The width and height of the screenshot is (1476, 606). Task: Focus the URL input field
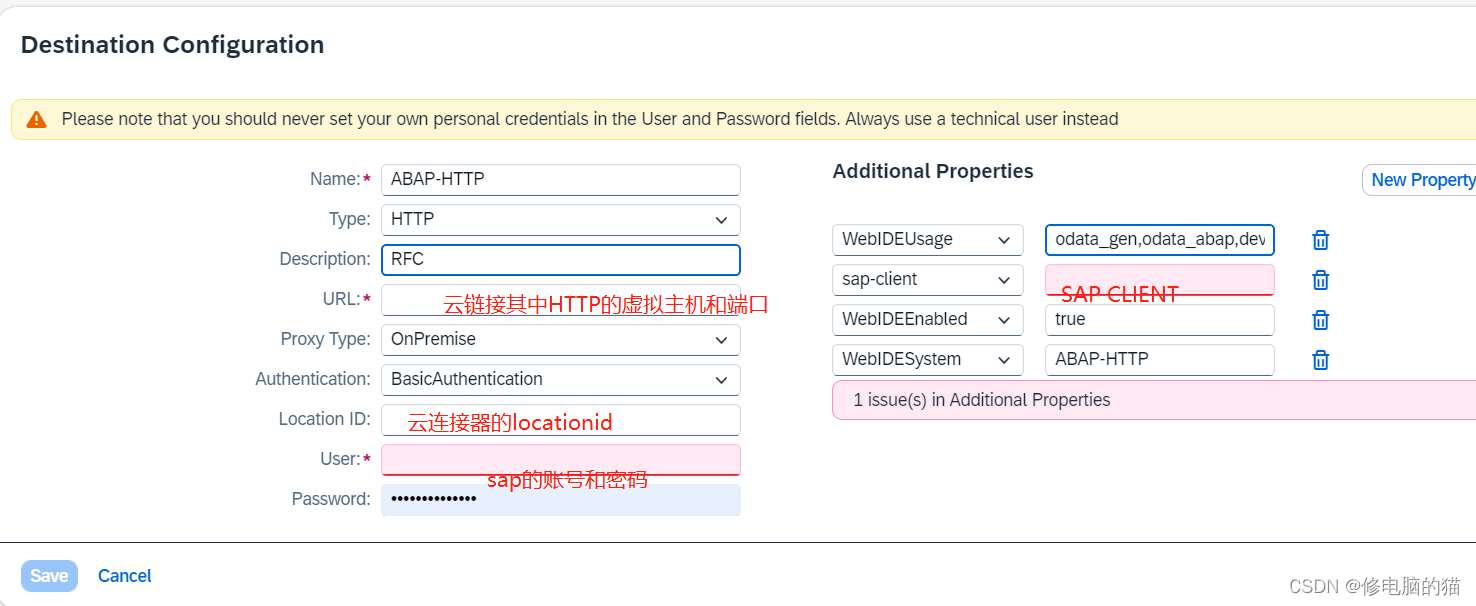pos(410,300)
